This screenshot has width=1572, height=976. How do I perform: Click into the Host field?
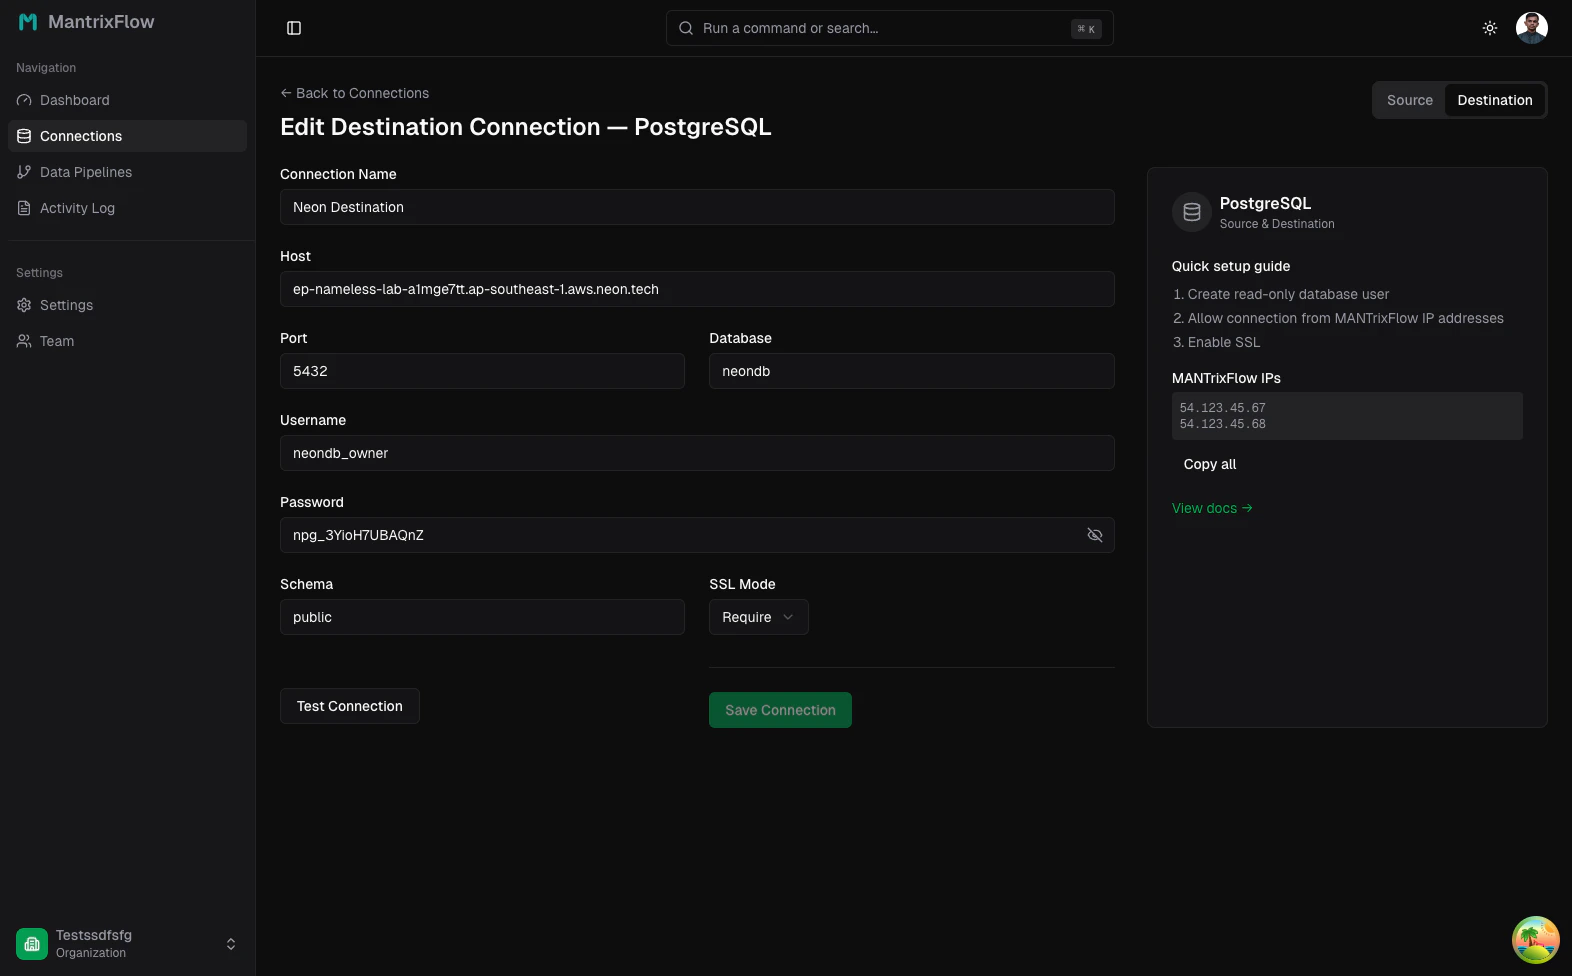tap(697, 289)
